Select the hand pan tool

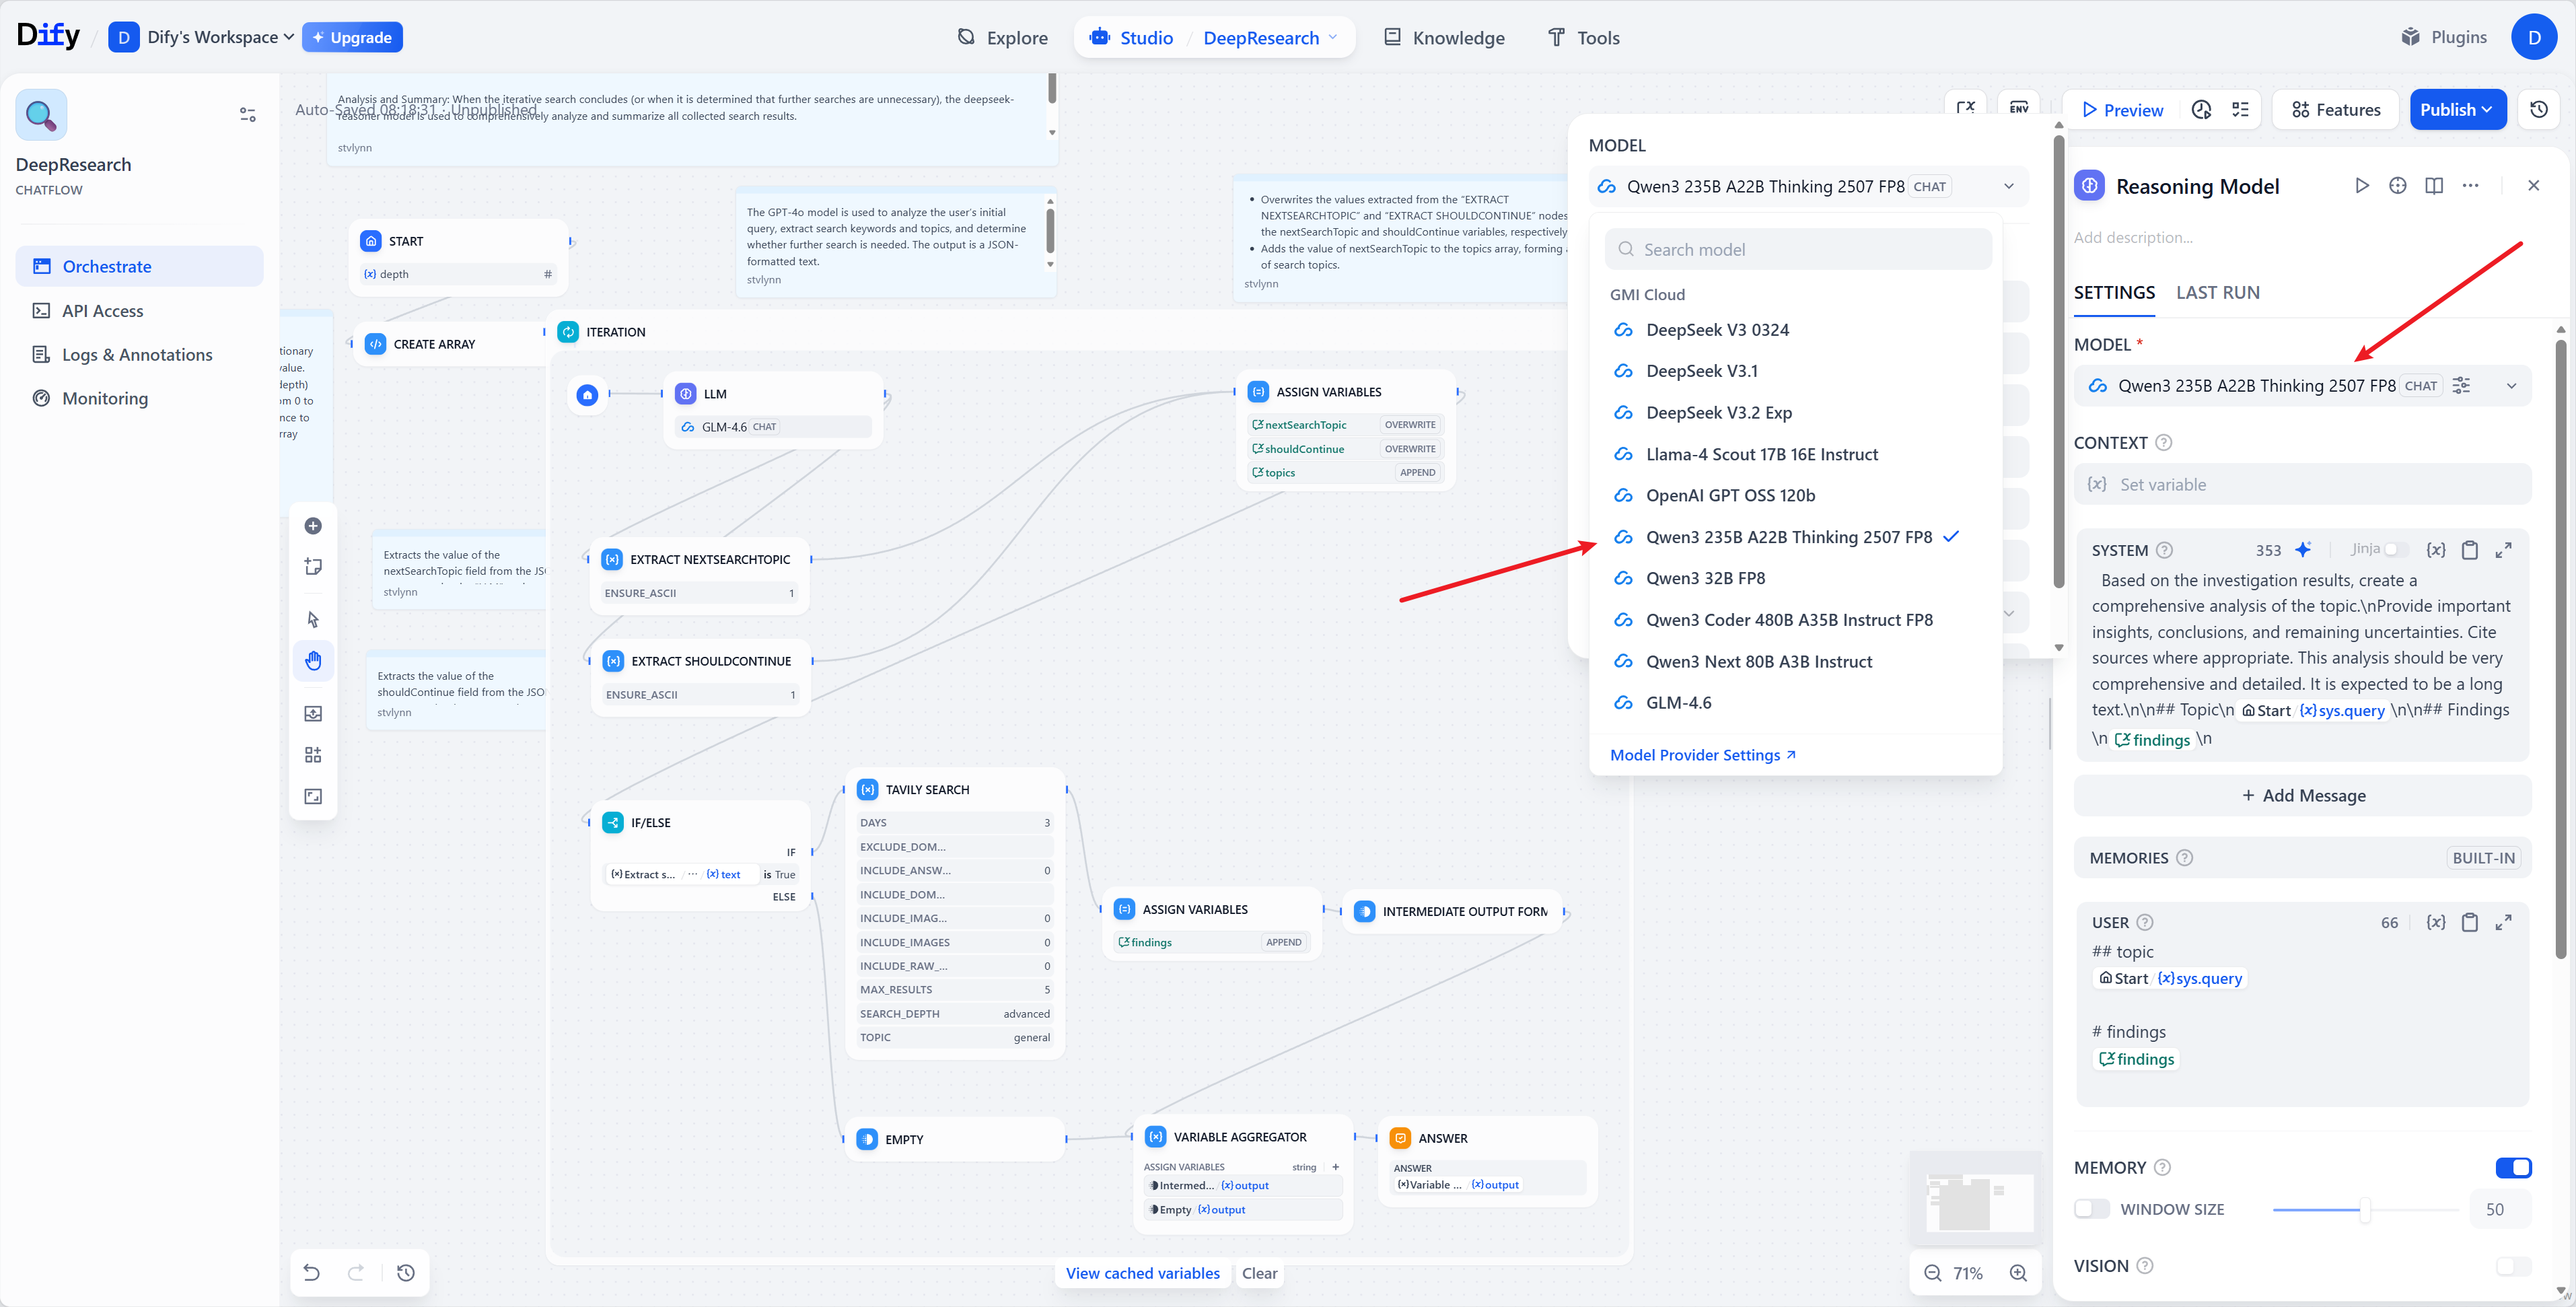pos(313,661)
